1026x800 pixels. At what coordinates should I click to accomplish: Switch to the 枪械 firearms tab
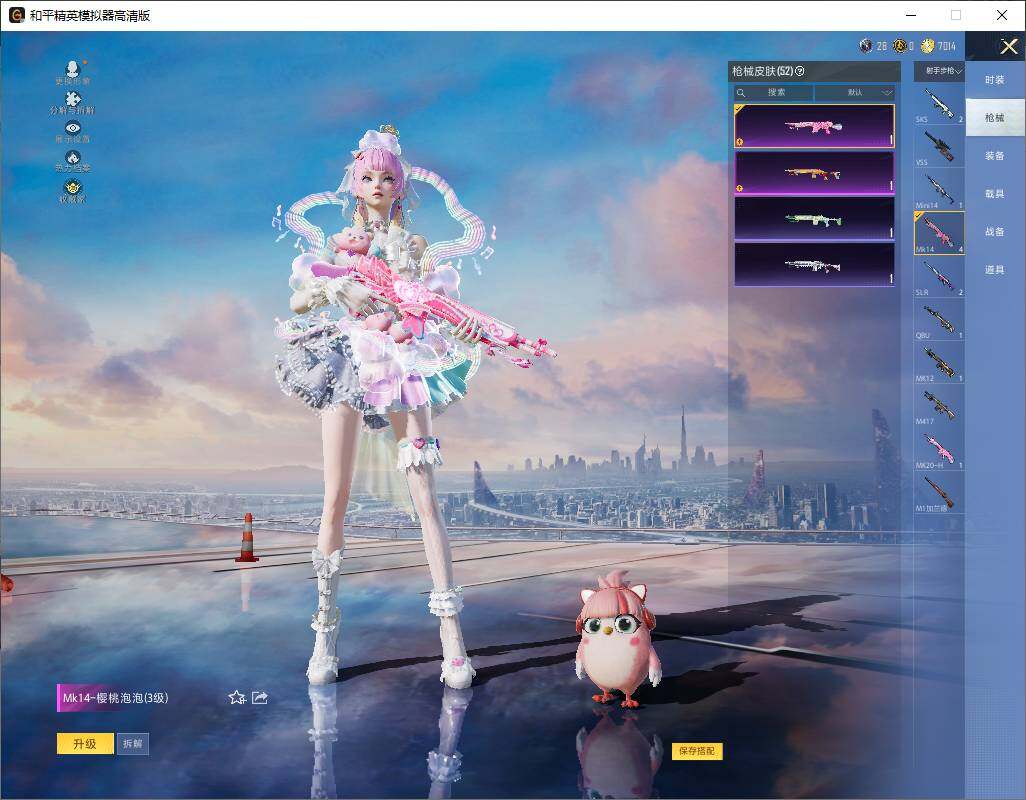[x=995, y=118]
